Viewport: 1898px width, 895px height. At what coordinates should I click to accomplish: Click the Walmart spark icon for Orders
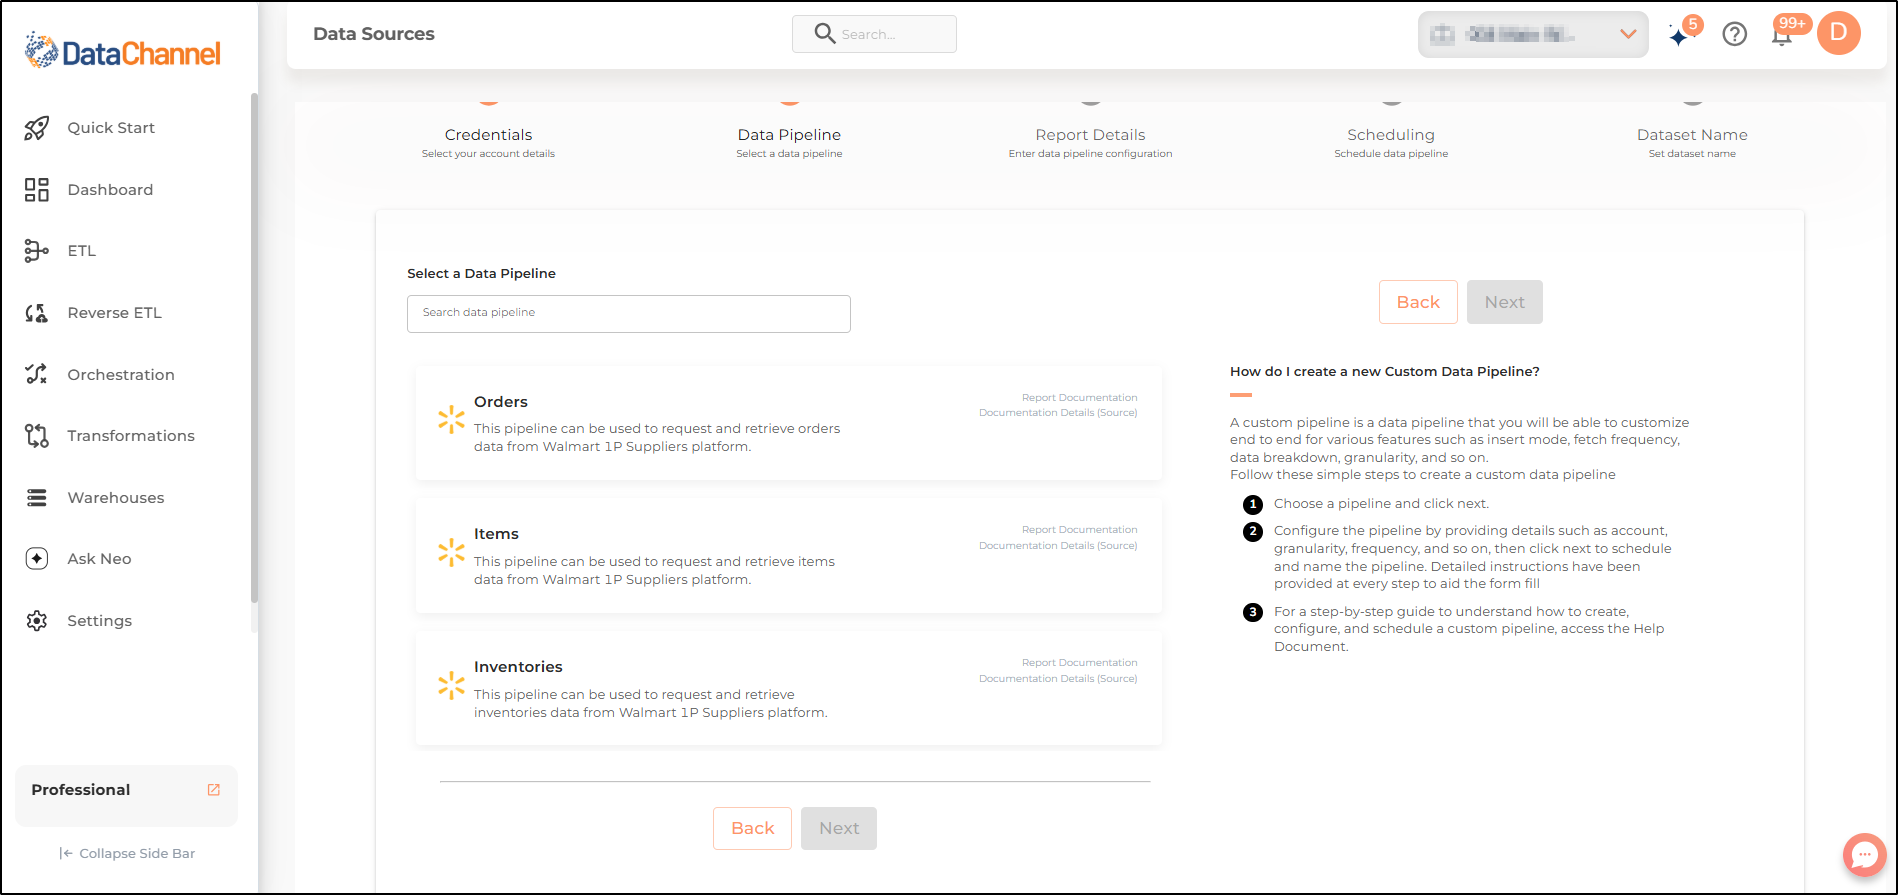(x=451, y=420)
